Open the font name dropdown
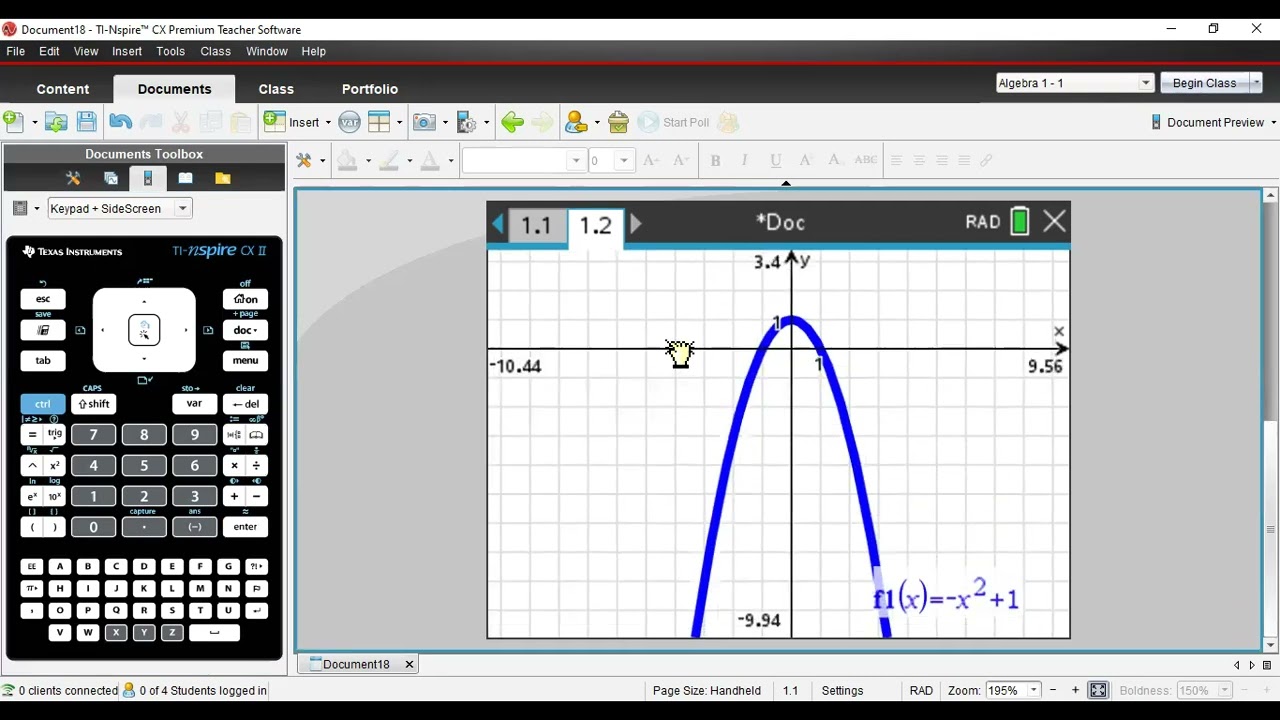The height and width of the screenshot is (720, 1280). coord(575,160)
